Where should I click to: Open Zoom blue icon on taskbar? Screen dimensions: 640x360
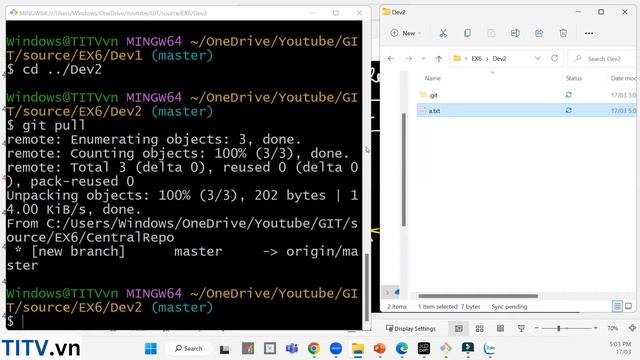point(336,349)
